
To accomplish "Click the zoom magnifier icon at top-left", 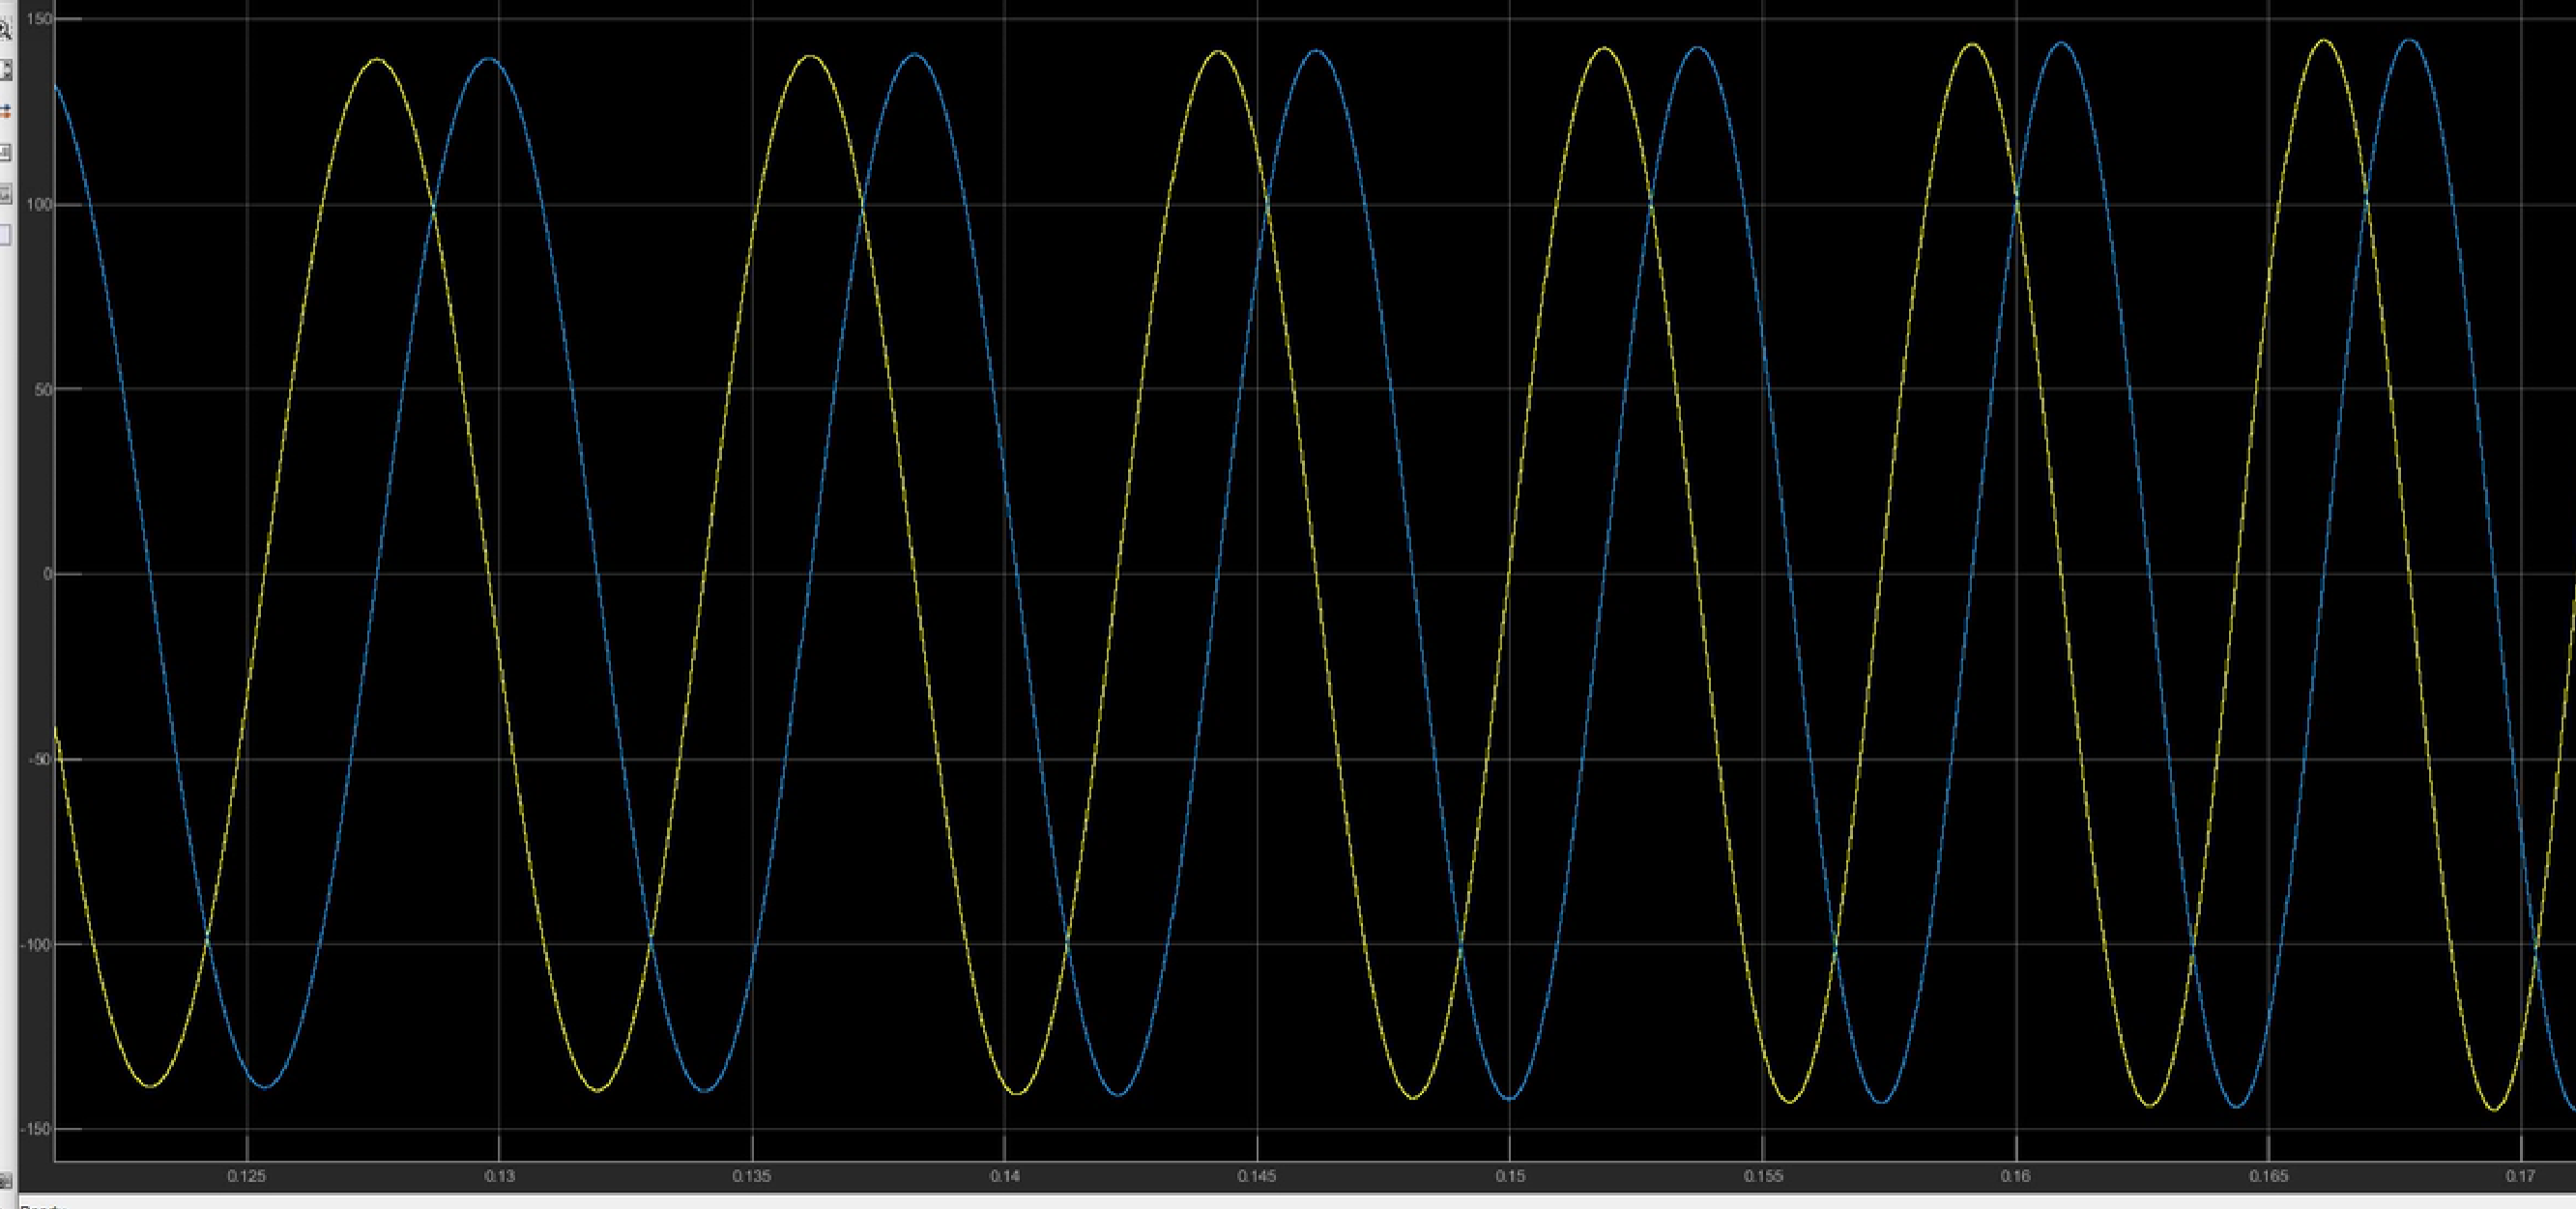I will pyautogui.click(x=4, y=31).
